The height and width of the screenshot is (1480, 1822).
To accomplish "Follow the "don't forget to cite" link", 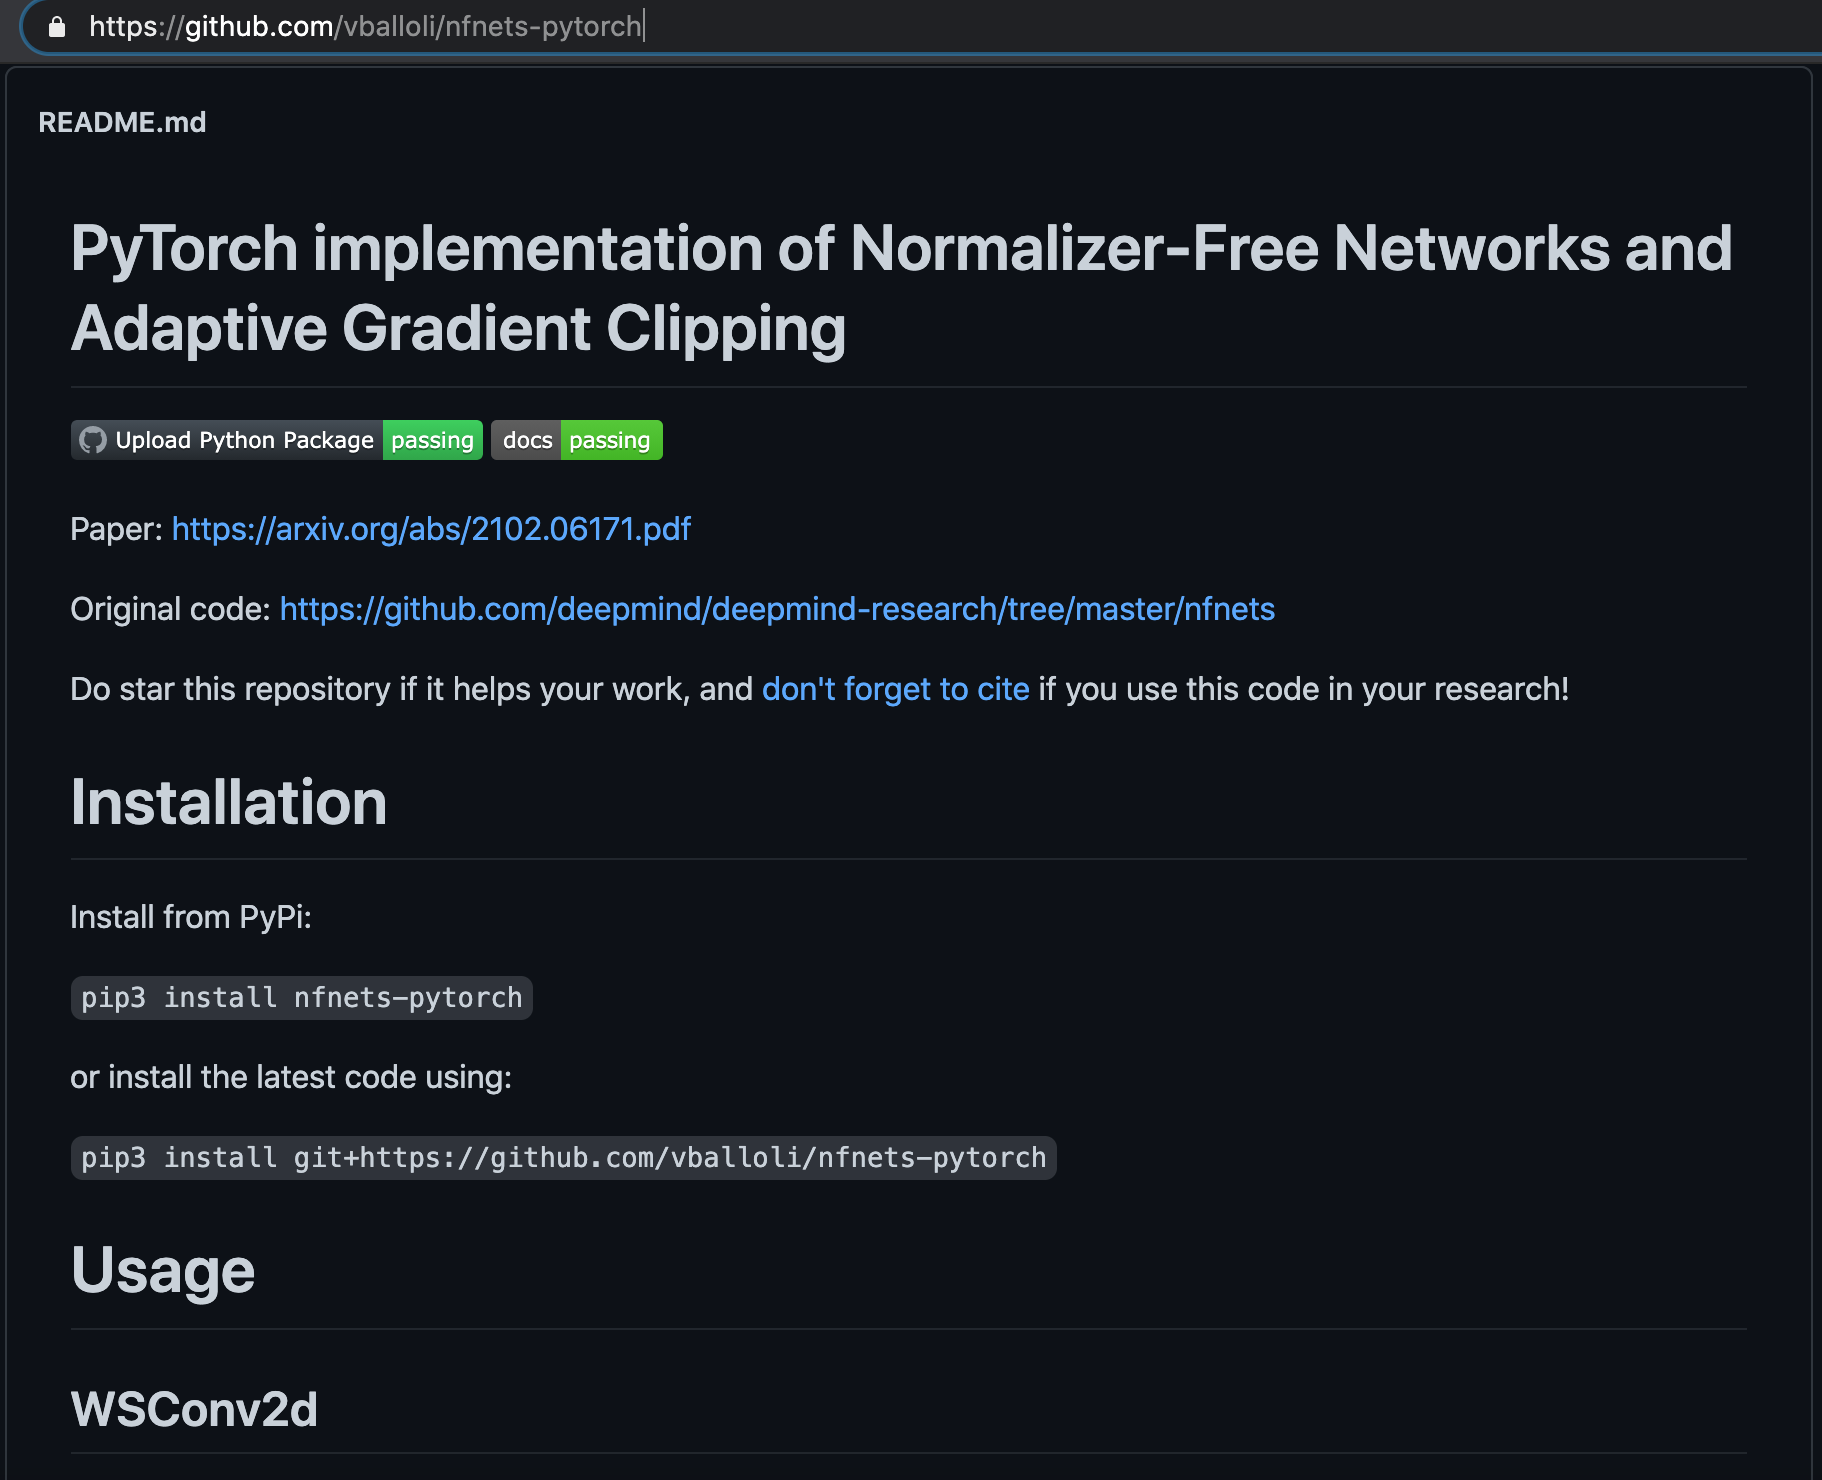I will coord(895,689).
